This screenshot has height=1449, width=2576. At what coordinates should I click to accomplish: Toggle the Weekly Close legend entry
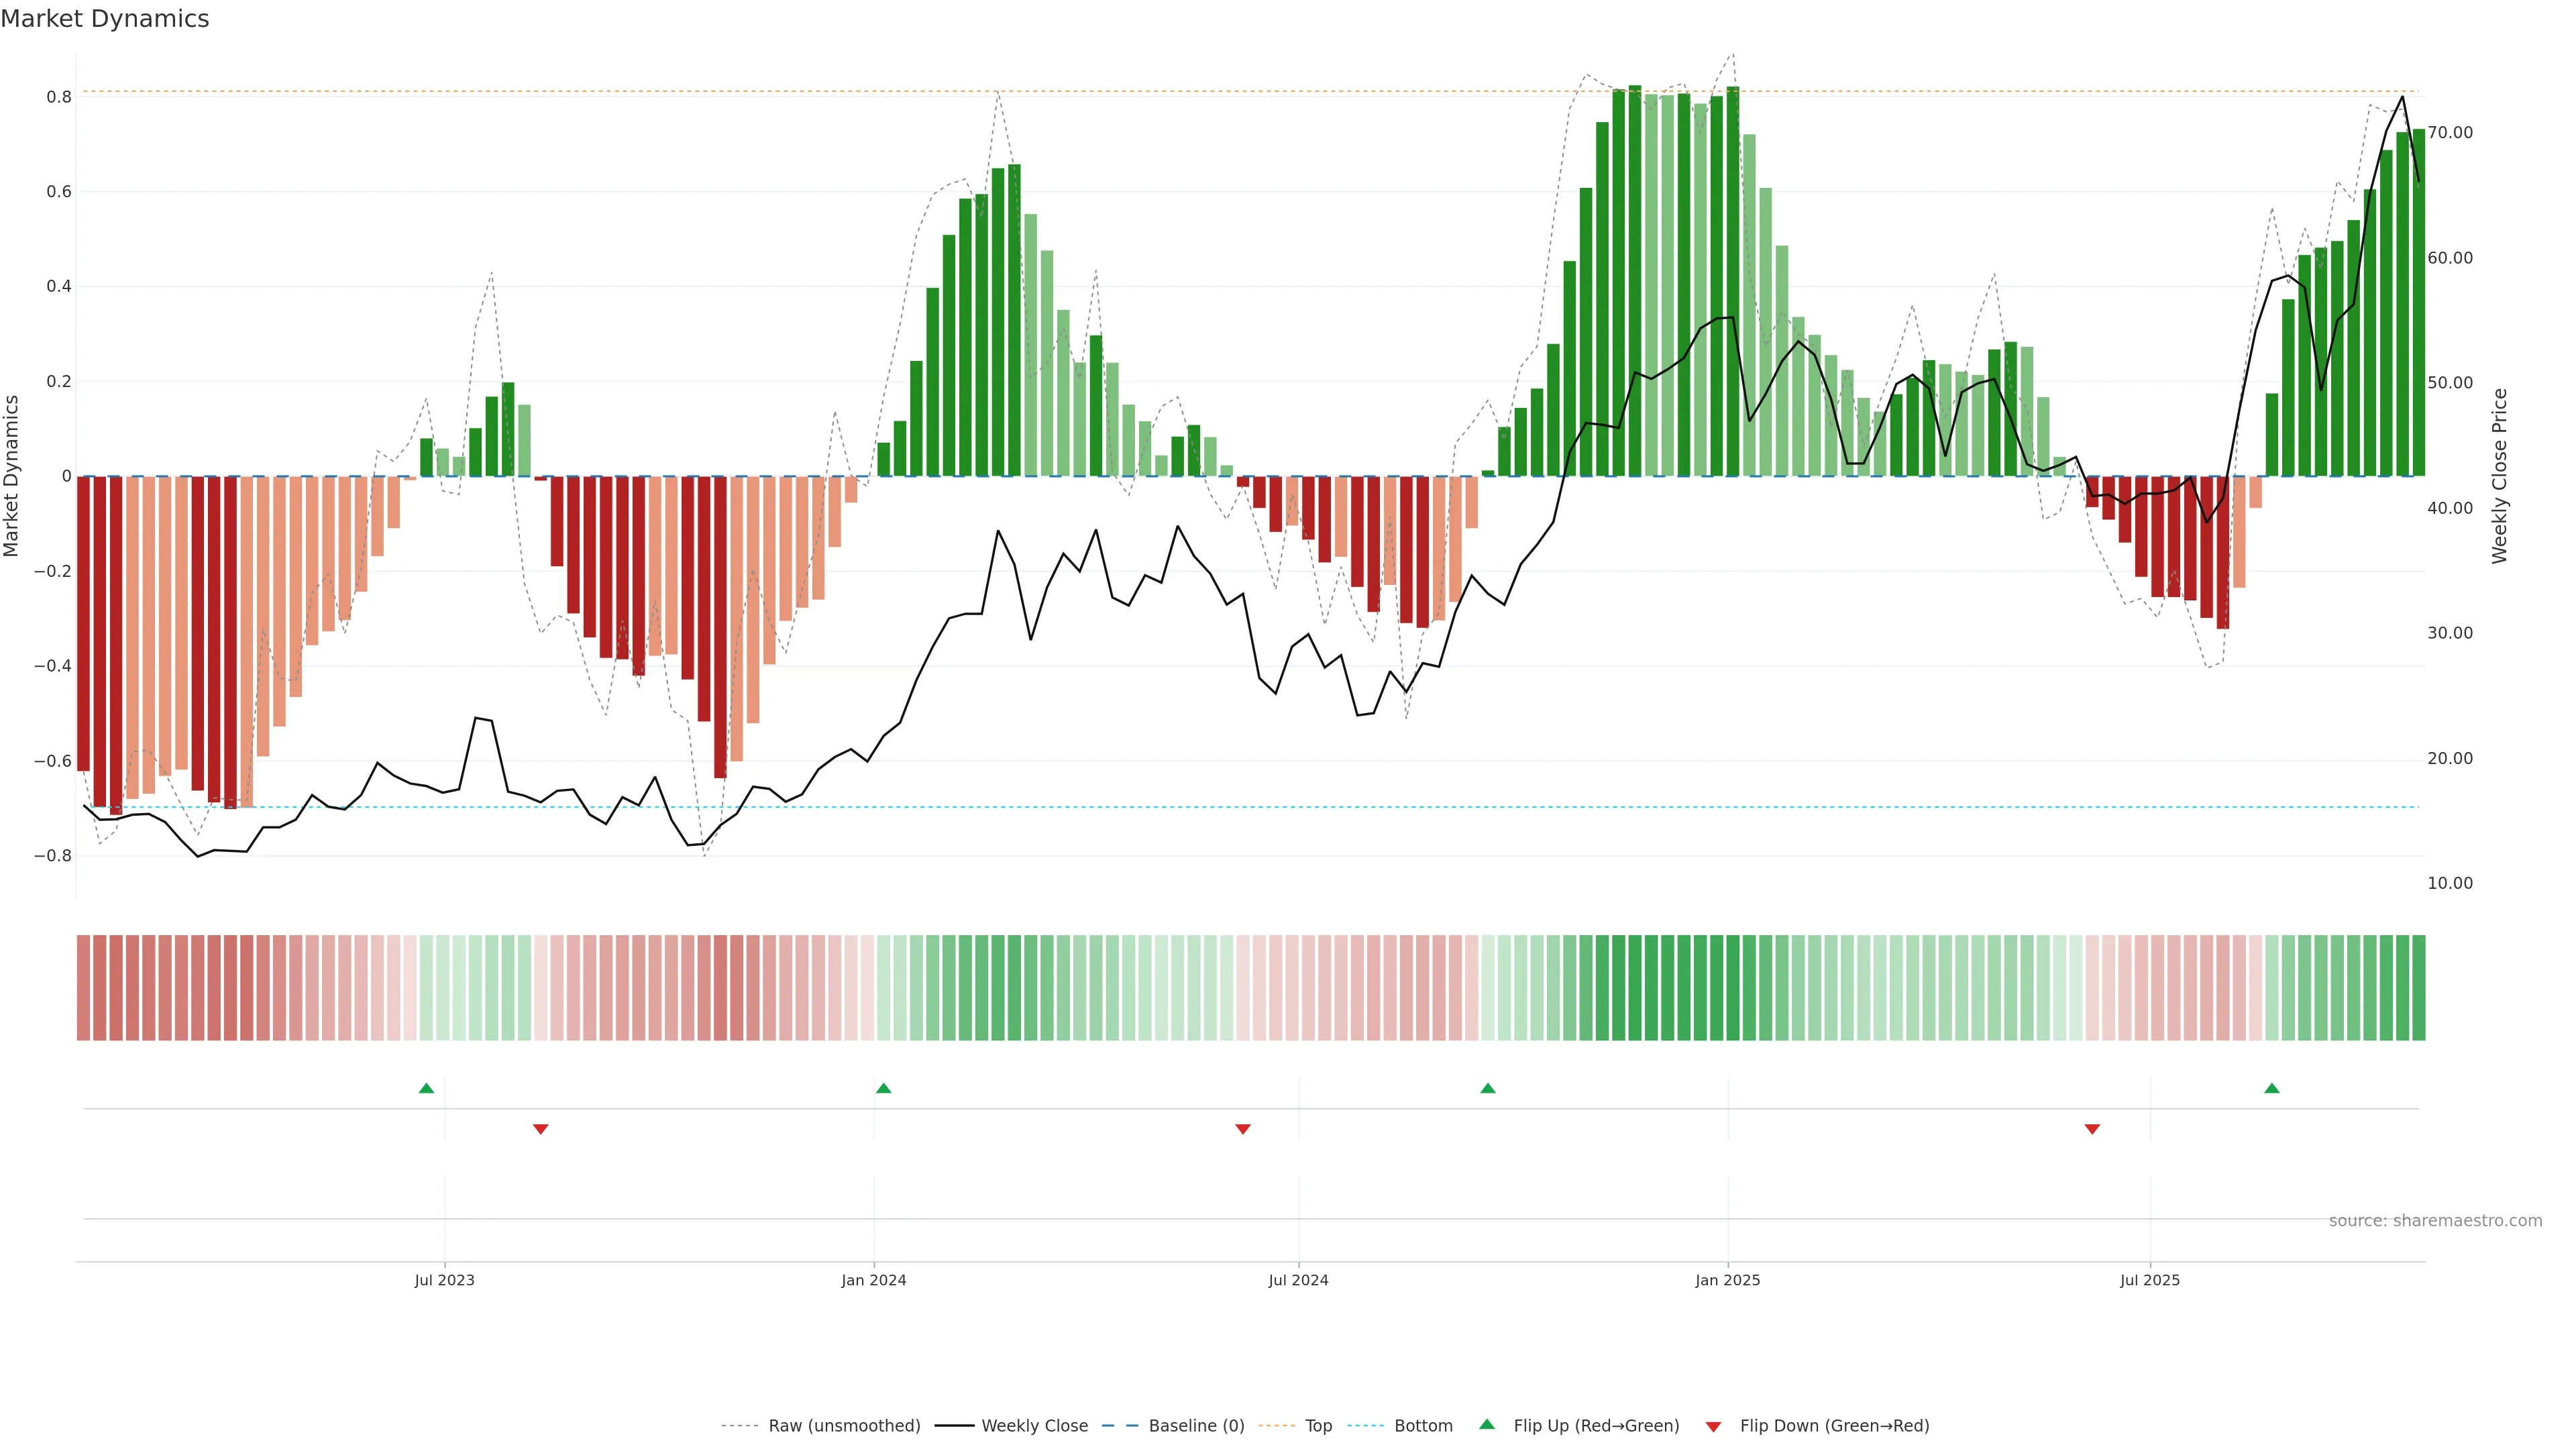click(x=1034, y=1426)
